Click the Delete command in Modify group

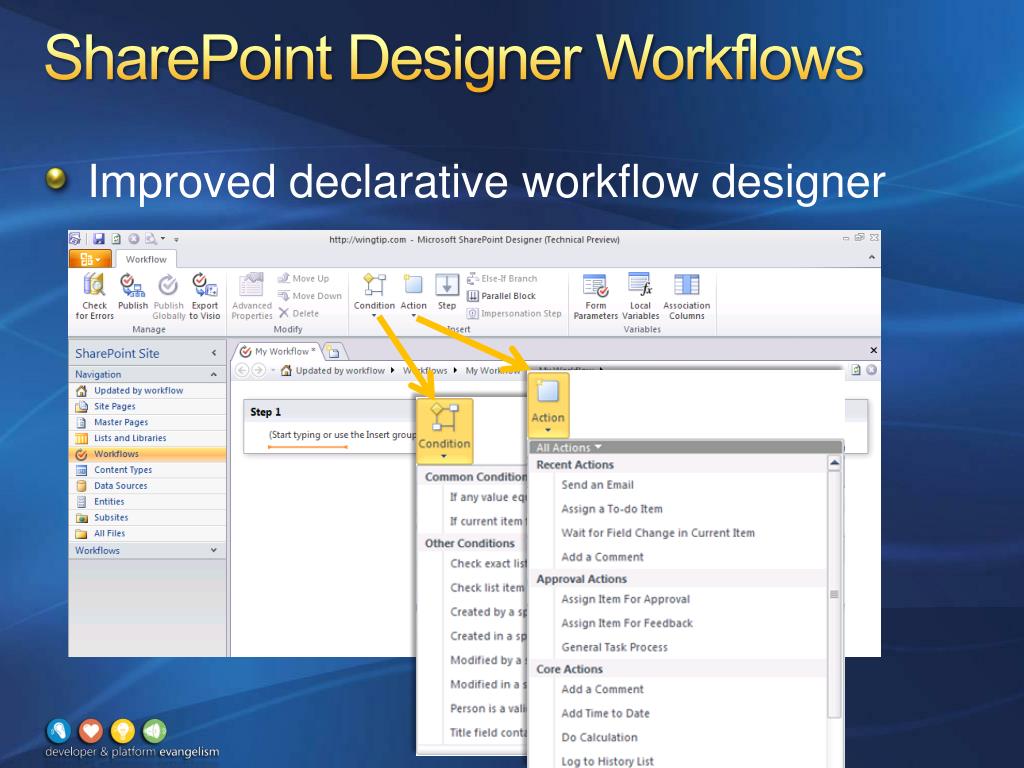(x=299, y=313)
